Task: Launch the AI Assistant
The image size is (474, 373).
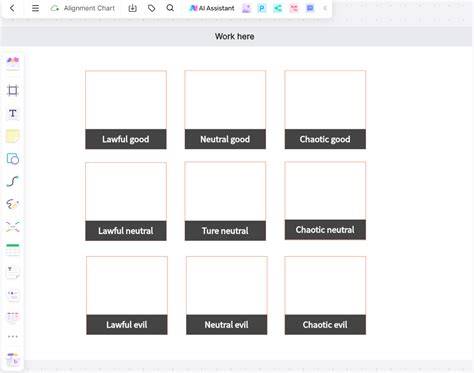Action: pyautogui.click(x=212, y=8)
